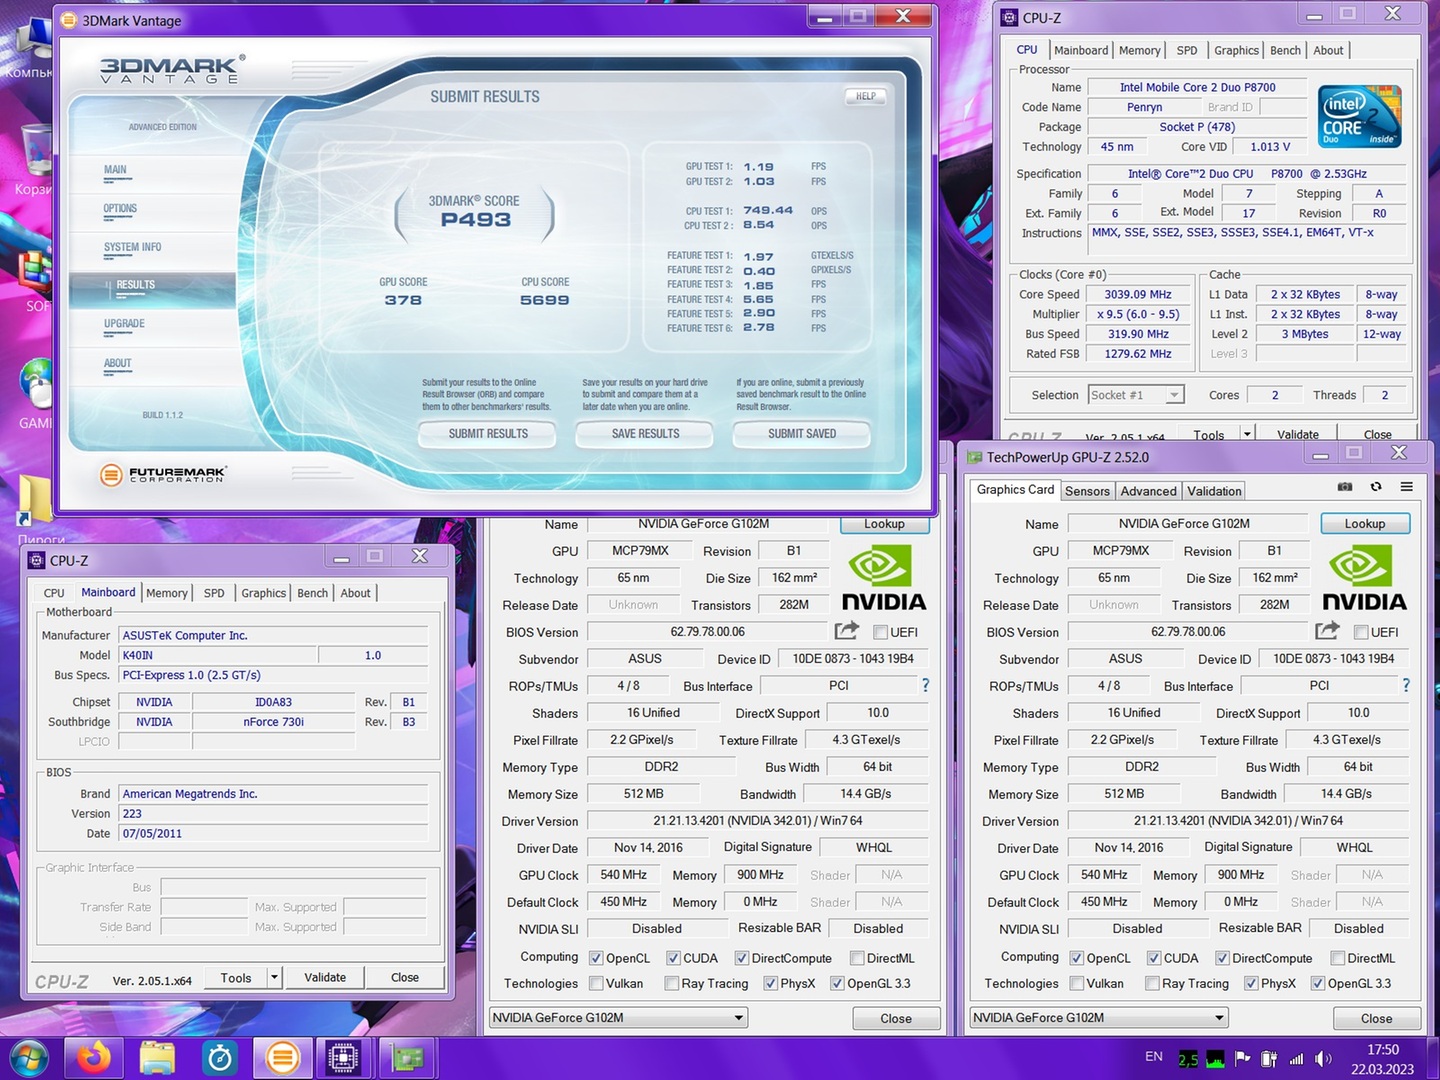Image resolution: width=1440 pixels, height=1080 pixels.
Task: Click Core Speed value 3039.09 MHz in CPU-Z
Action: tap(1139, 294)
